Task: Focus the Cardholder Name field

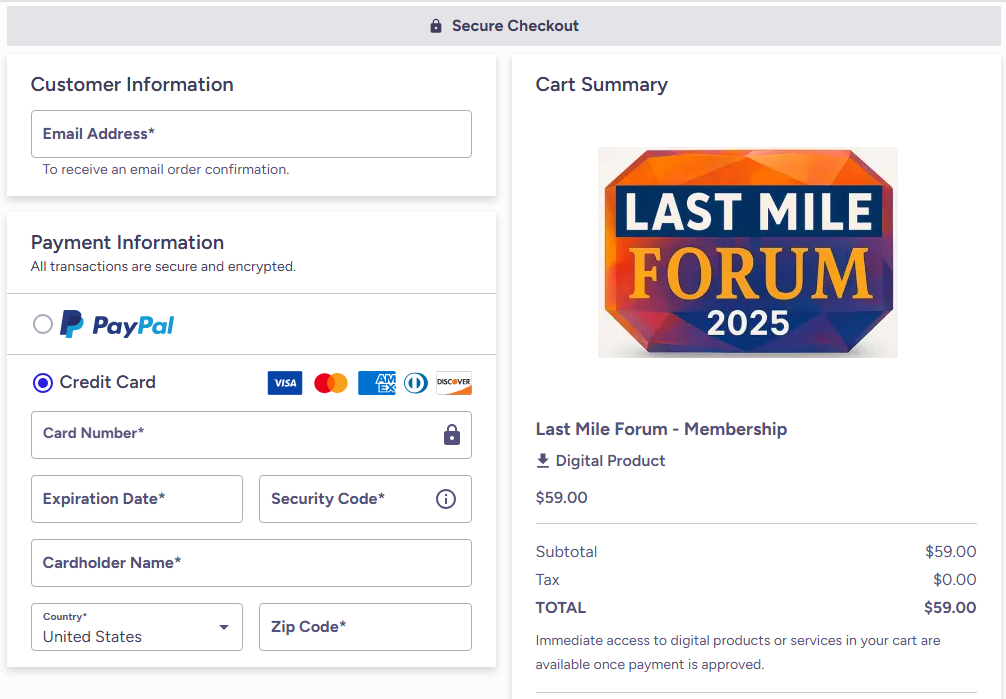Action: [251, 563]
